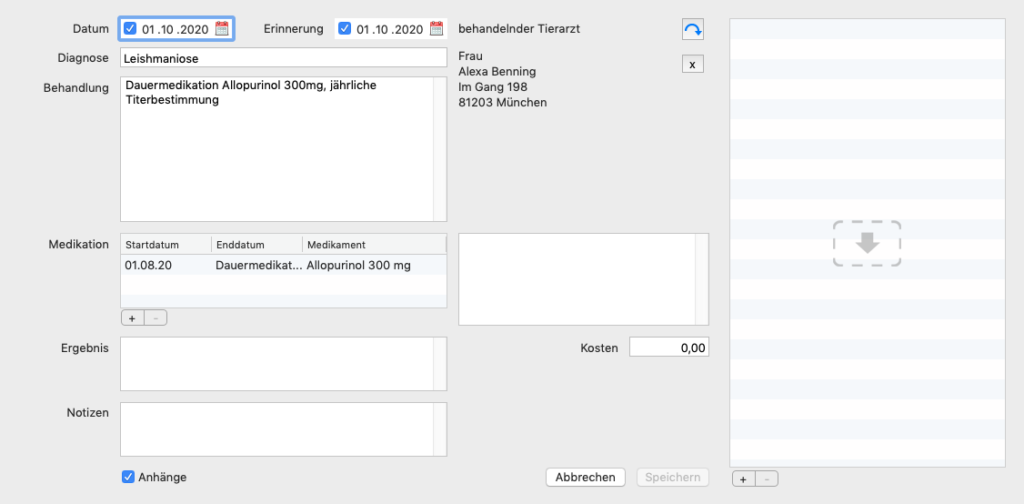Click the Speichern button
This screenshot has height=504, width=1024.
tap(673, 477)
